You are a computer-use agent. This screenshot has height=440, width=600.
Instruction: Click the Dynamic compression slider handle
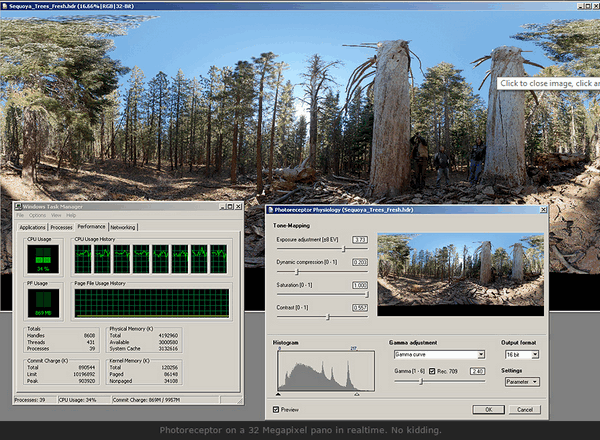tap(297, 272)
